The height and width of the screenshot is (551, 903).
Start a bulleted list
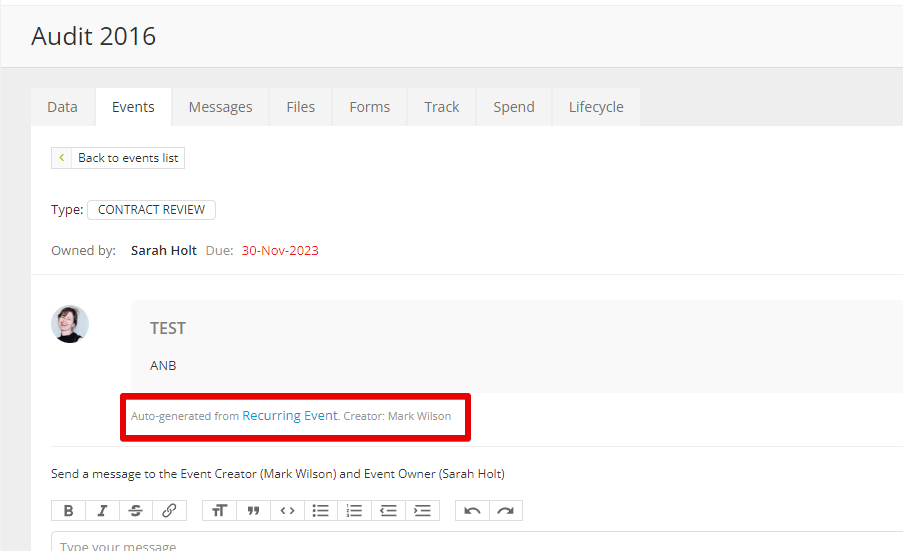coord(321,510)
